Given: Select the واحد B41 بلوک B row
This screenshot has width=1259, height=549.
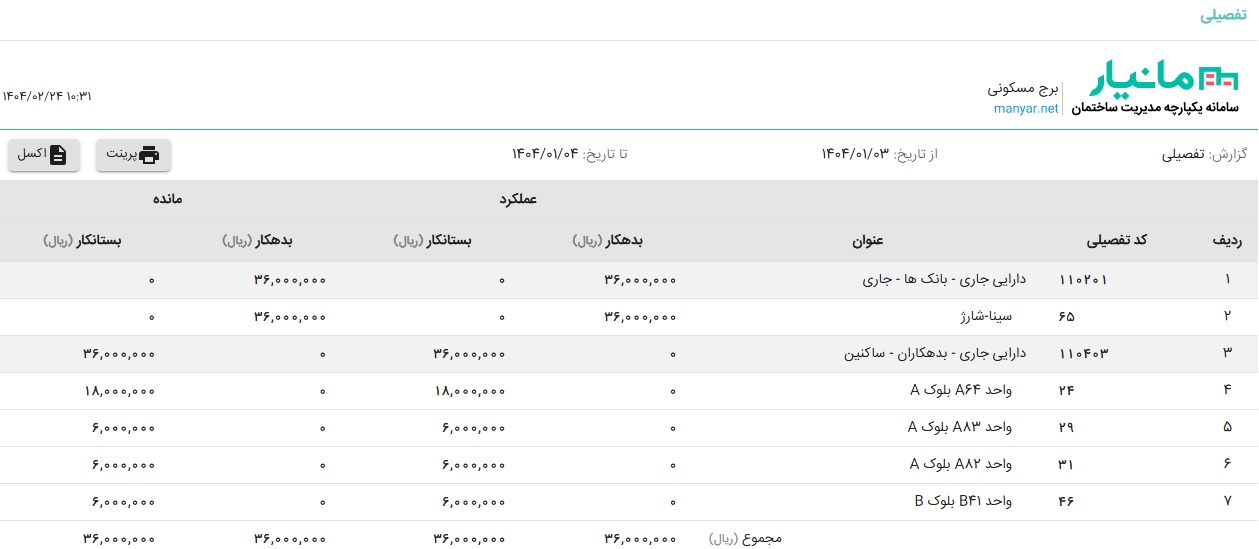Looking at the screenshot, I should click(629, 502).
